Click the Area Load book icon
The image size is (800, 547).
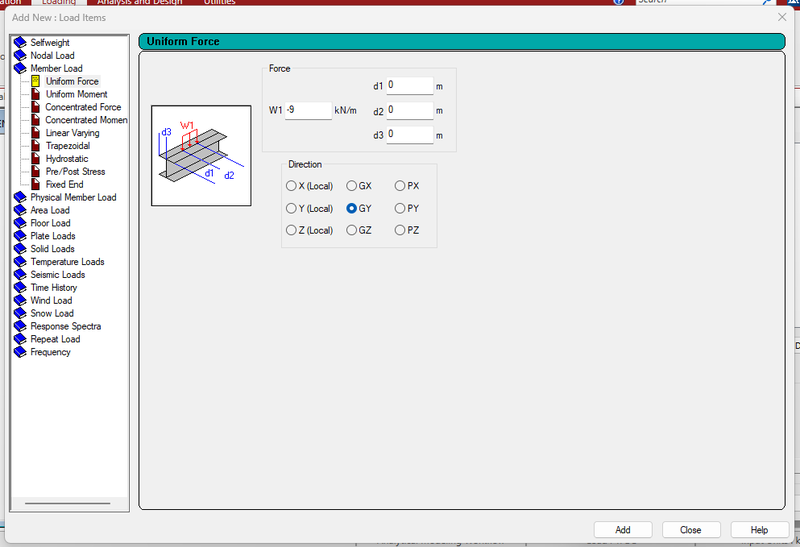20,210
